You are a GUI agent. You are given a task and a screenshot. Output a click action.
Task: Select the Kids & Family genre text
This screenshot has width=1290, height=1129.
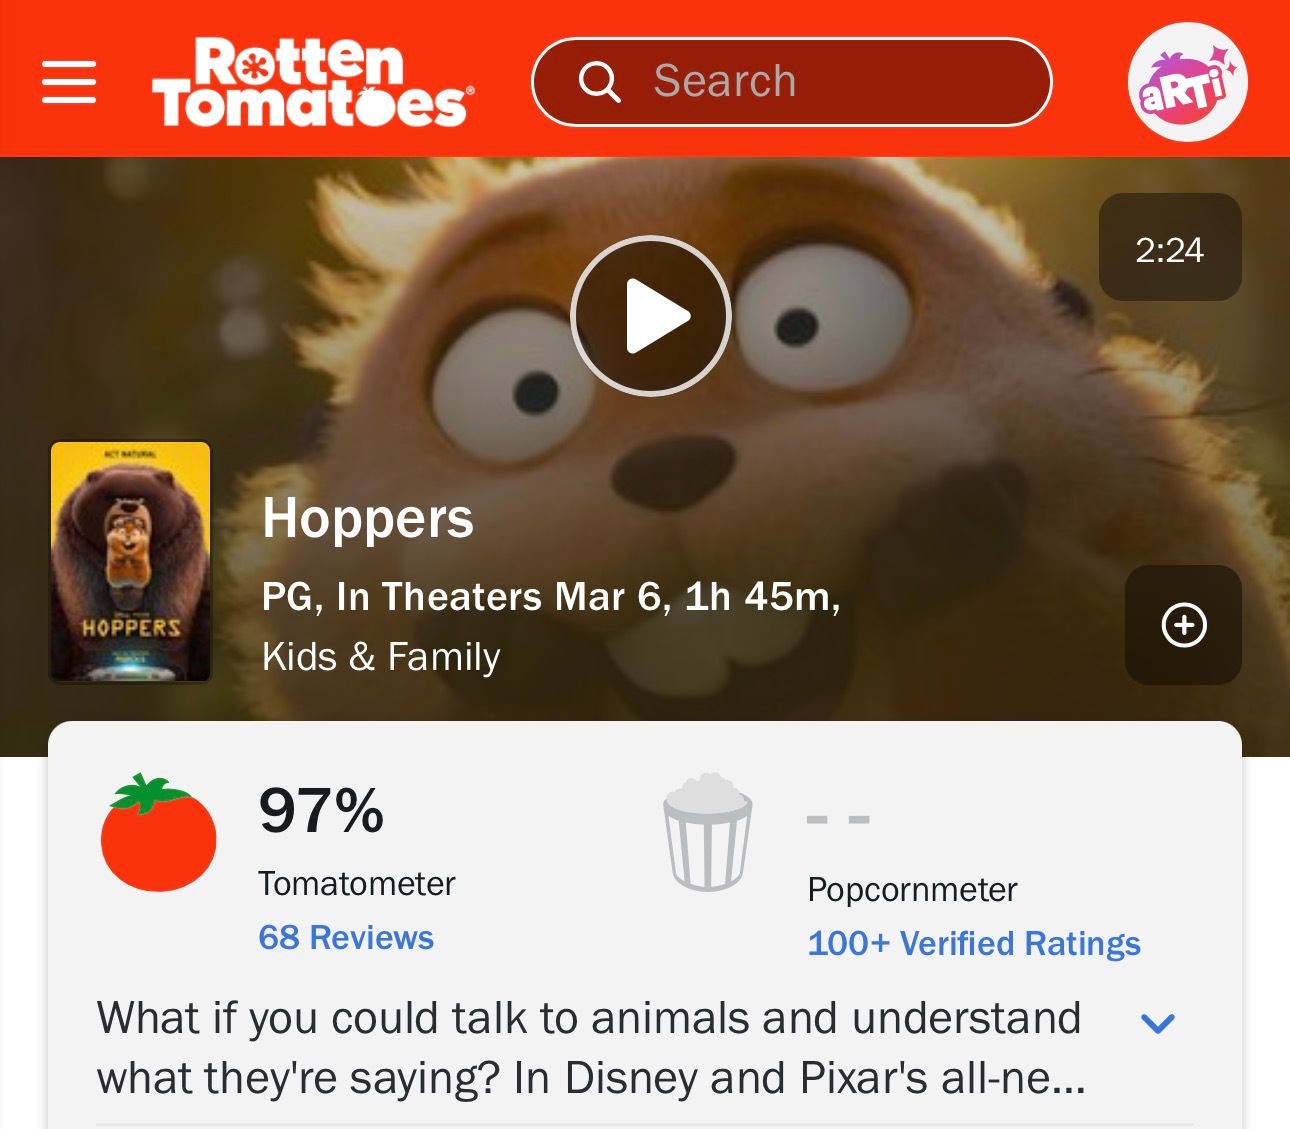(381, 657)
